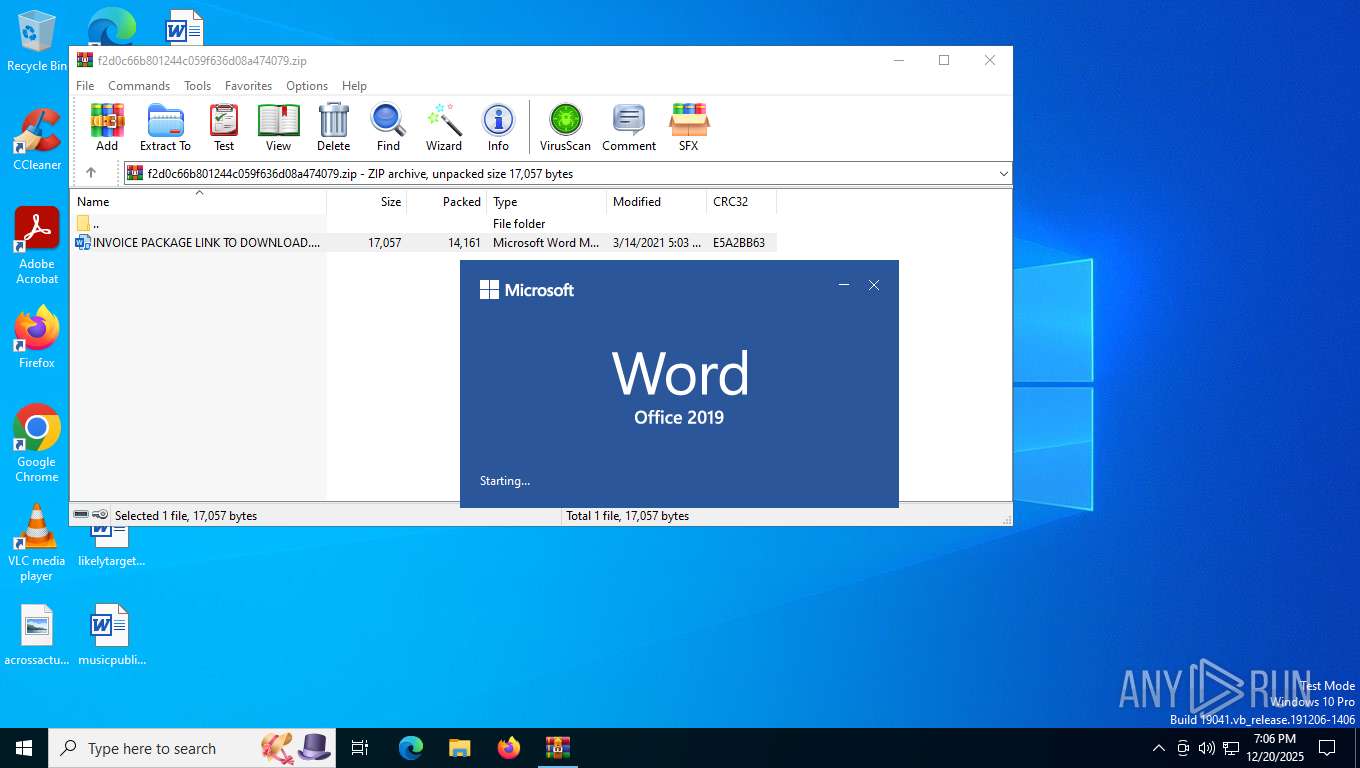The width and height of the screenshot is (1360, 768).
Task: Sort by the CRC32 column header
Action: (x=741, y=201)
